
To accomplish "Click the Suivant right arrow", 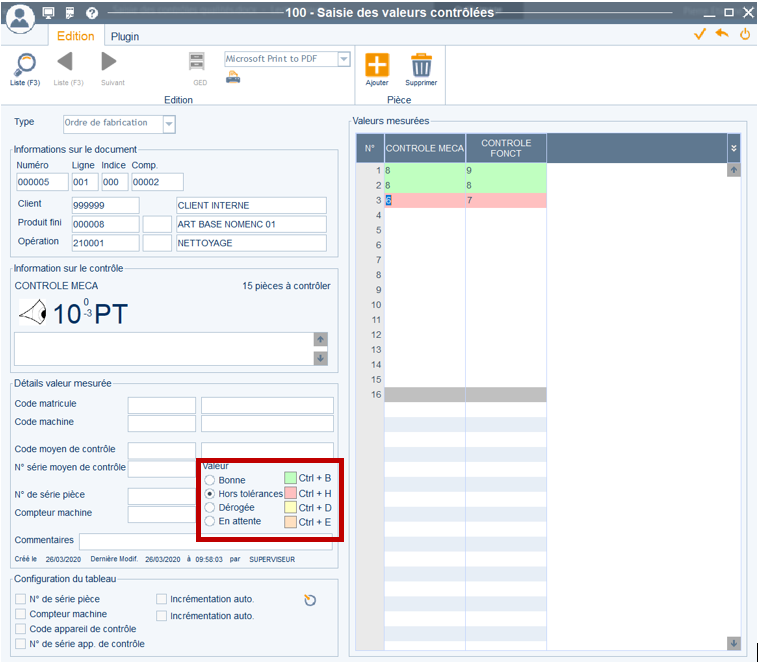I will (x=109, y=62).
